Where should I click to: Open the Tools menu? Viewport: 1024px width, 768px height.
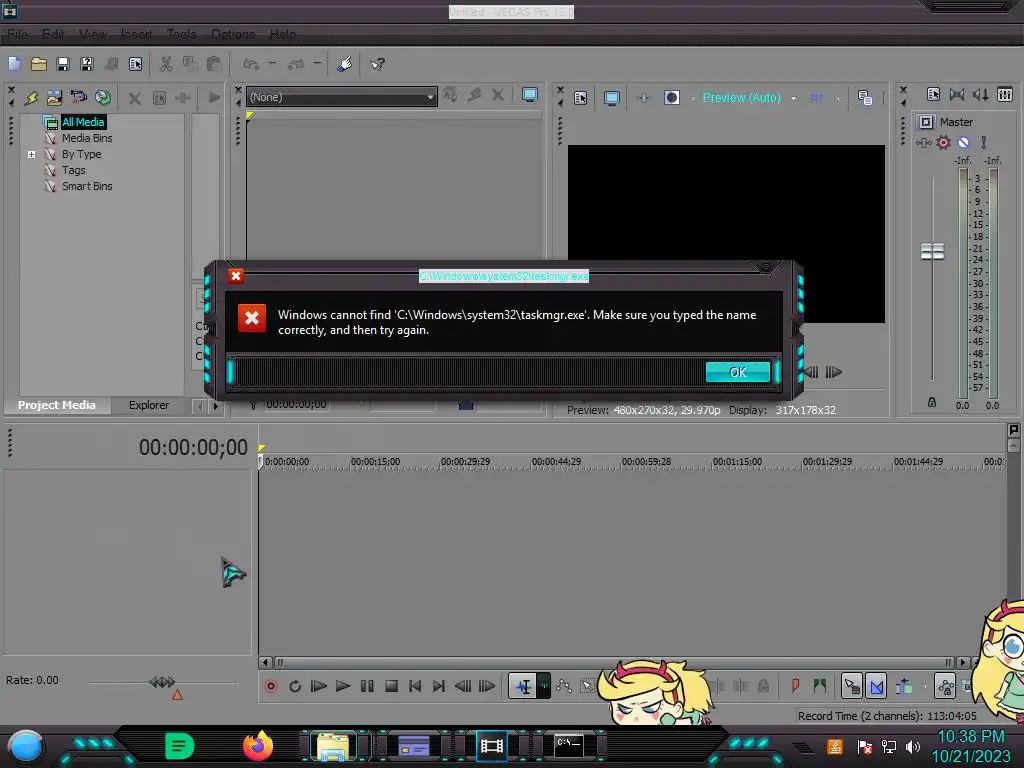pos(182,34)
